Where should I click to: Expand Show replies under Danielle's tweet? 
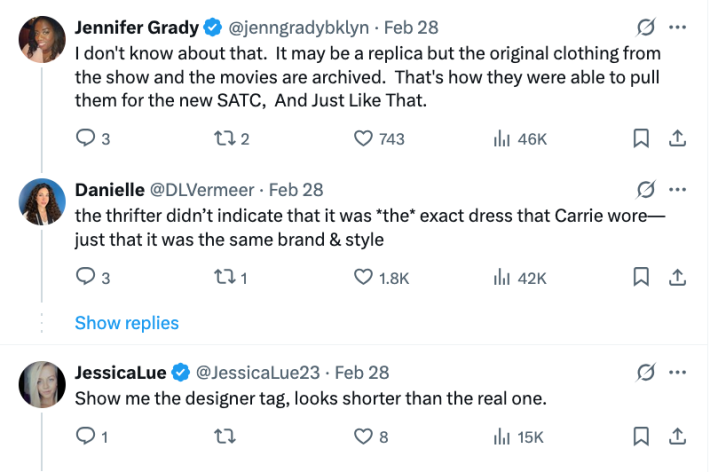(x=127, y=323)
